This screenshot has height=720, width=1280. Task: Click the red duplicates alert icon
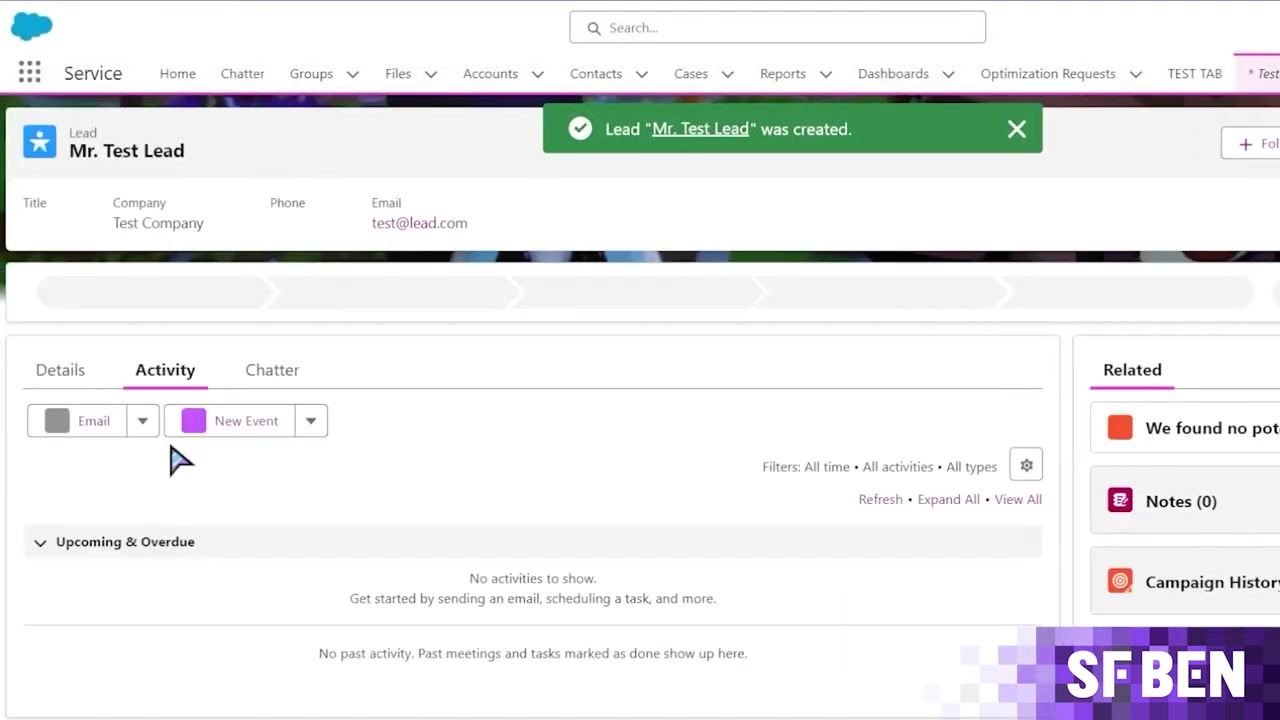point(1120,428)
